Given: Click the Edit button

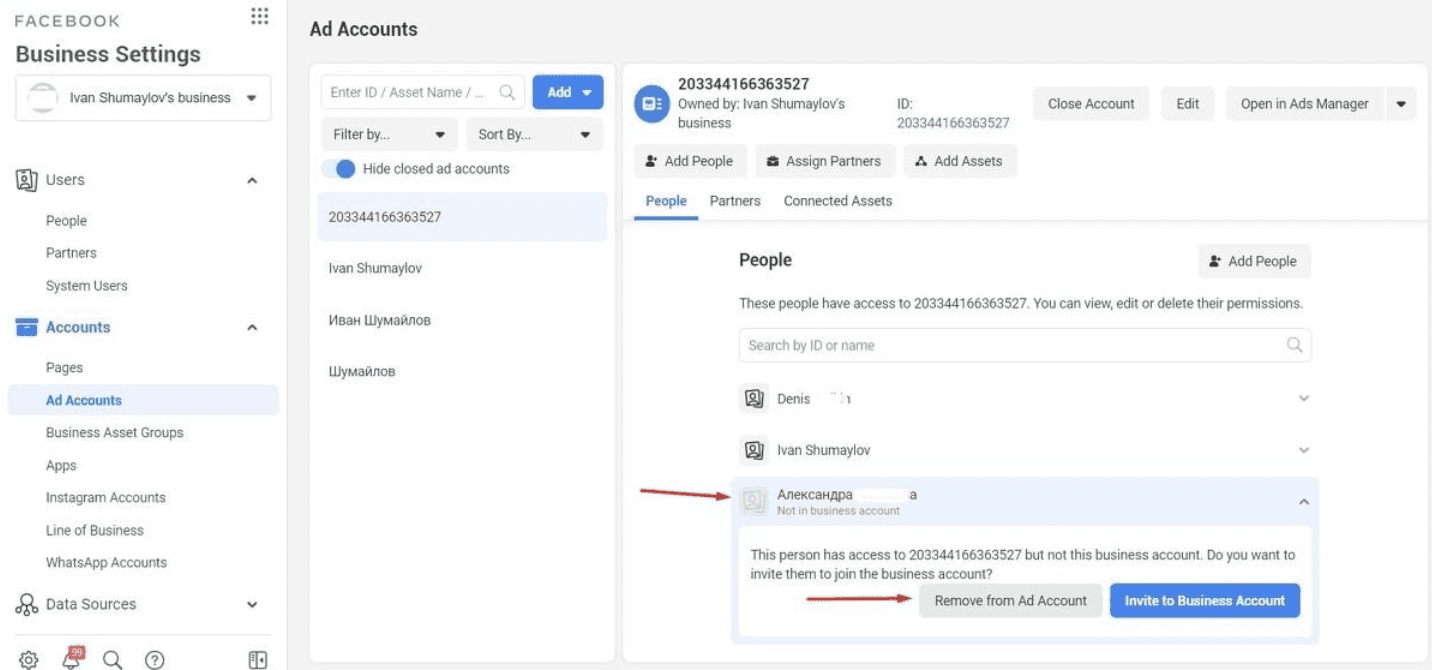Looking at the screenshot, I should point(1188,104).
